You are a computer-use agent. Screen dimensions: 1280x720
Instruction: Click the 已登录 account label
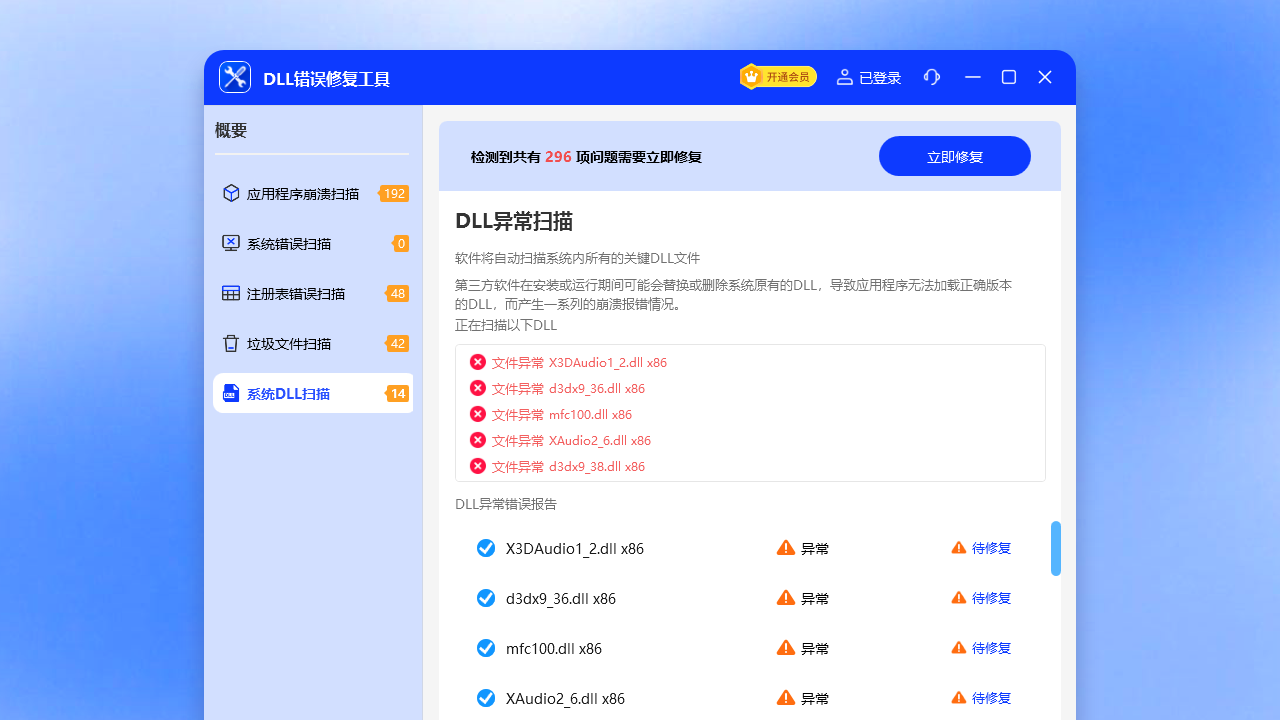pos(880,78)
